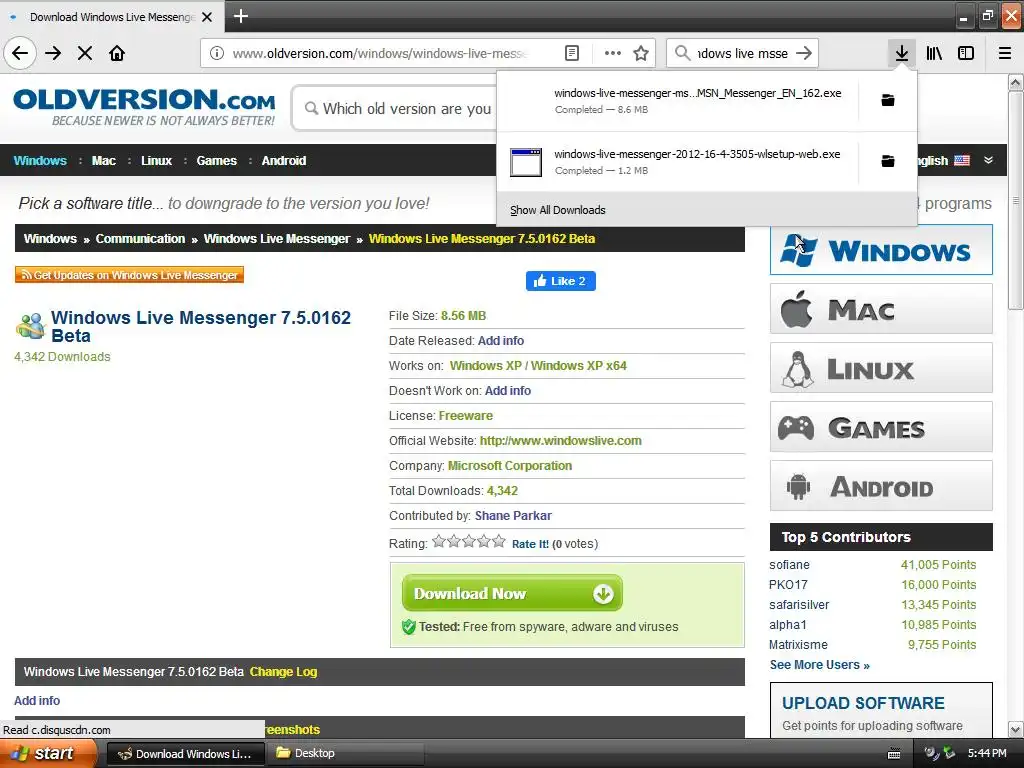This screenshot has width=1024, height=768.
Task: Bookmark this page with the star
Action: [x=641, y=53]
